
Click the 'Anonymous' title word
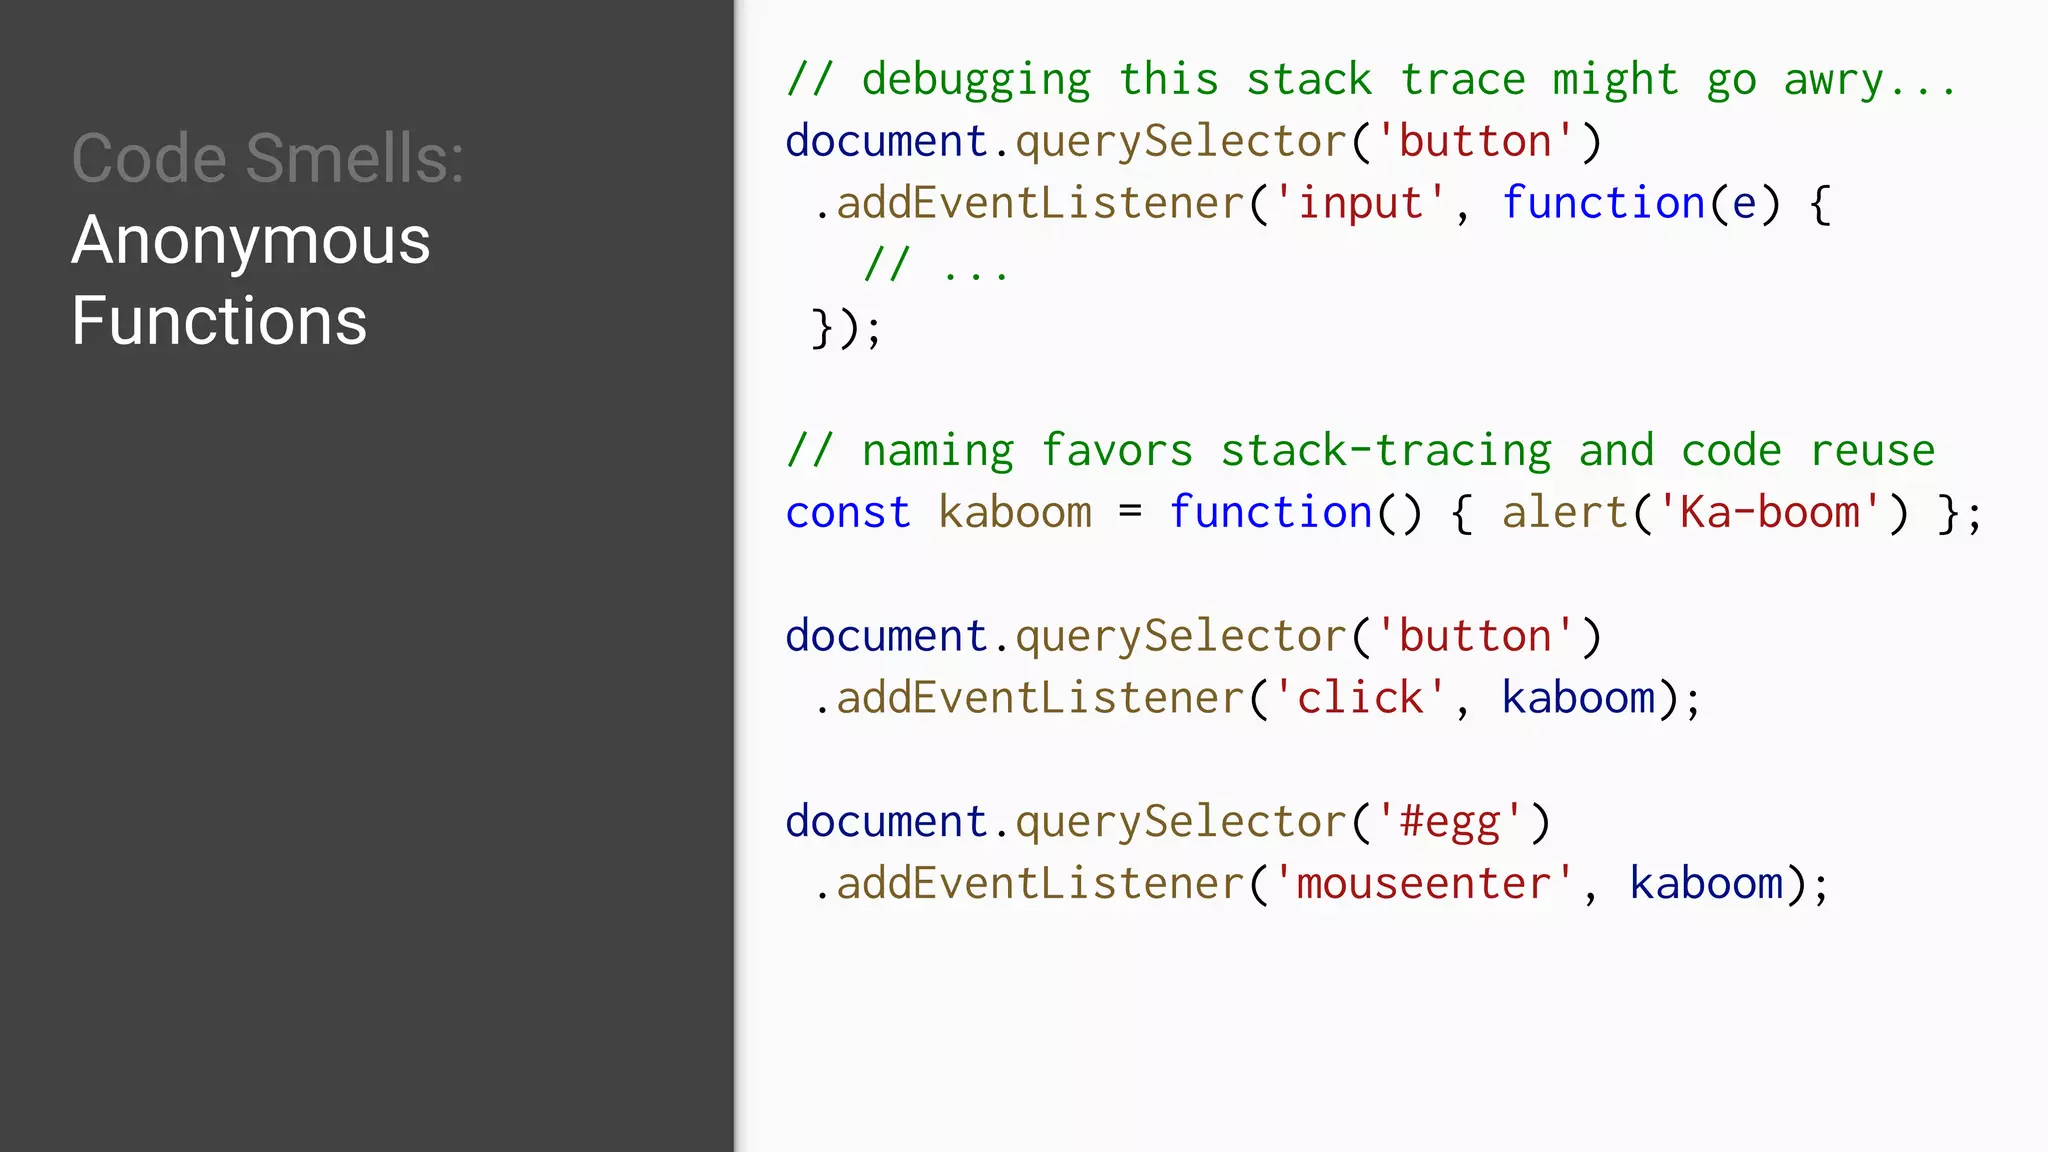click(x=251, y=243)
